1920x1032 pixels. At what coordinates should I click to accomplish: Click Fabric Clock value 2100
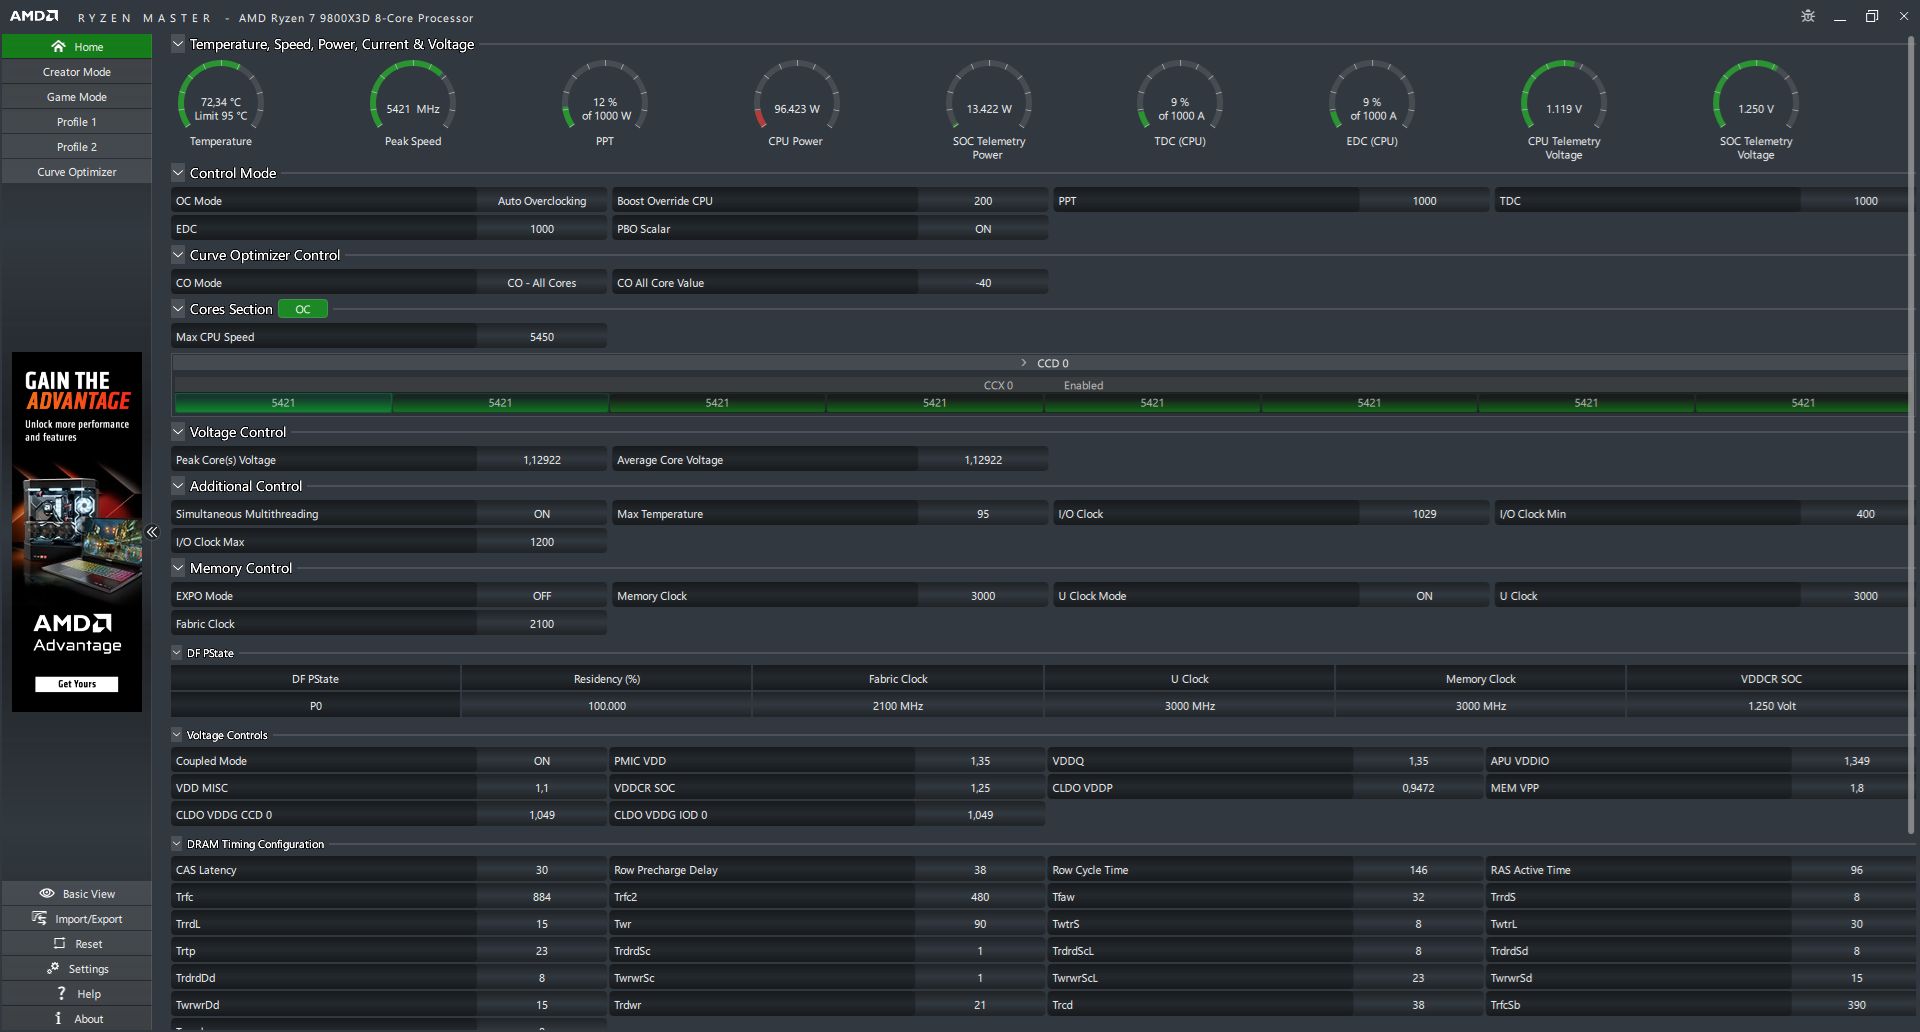(x=542, y=624)
